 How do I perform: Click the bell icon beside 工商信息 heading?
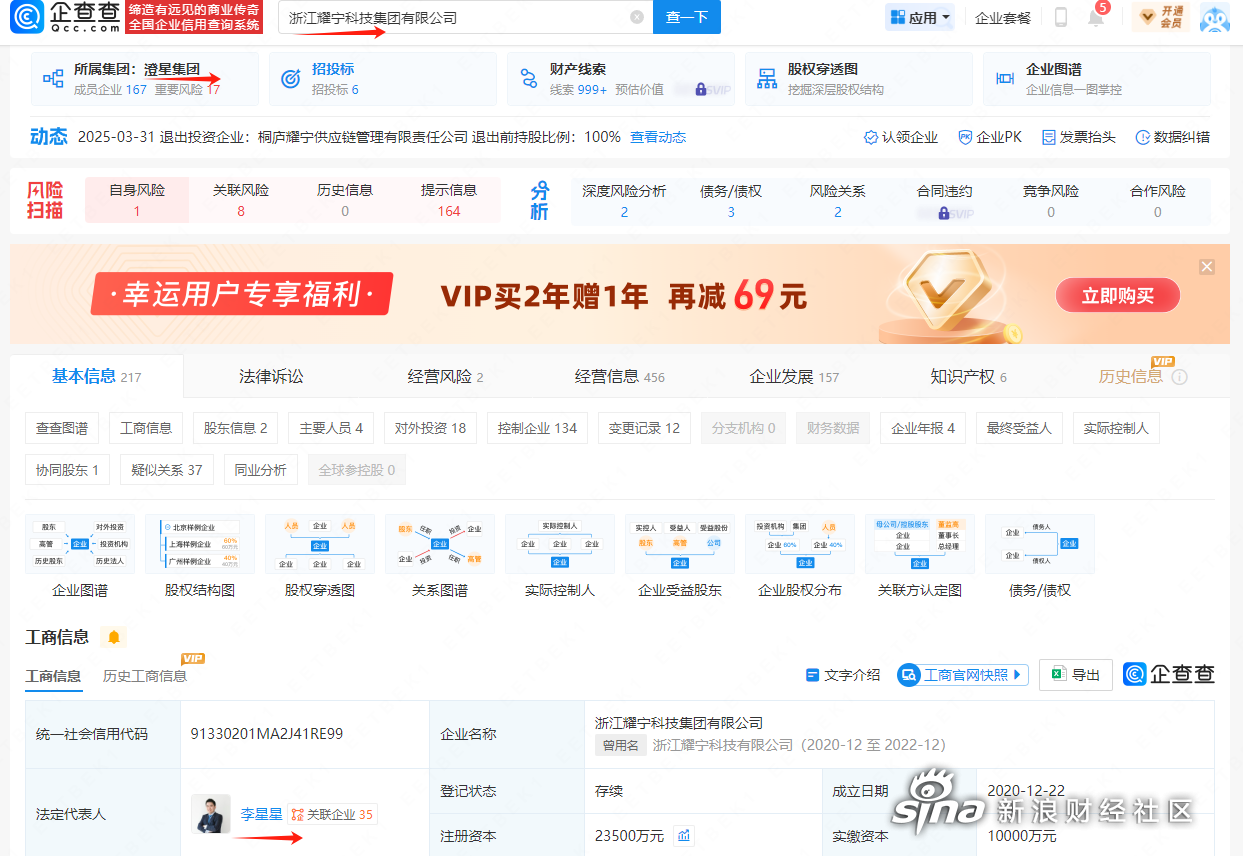(114, 637)
